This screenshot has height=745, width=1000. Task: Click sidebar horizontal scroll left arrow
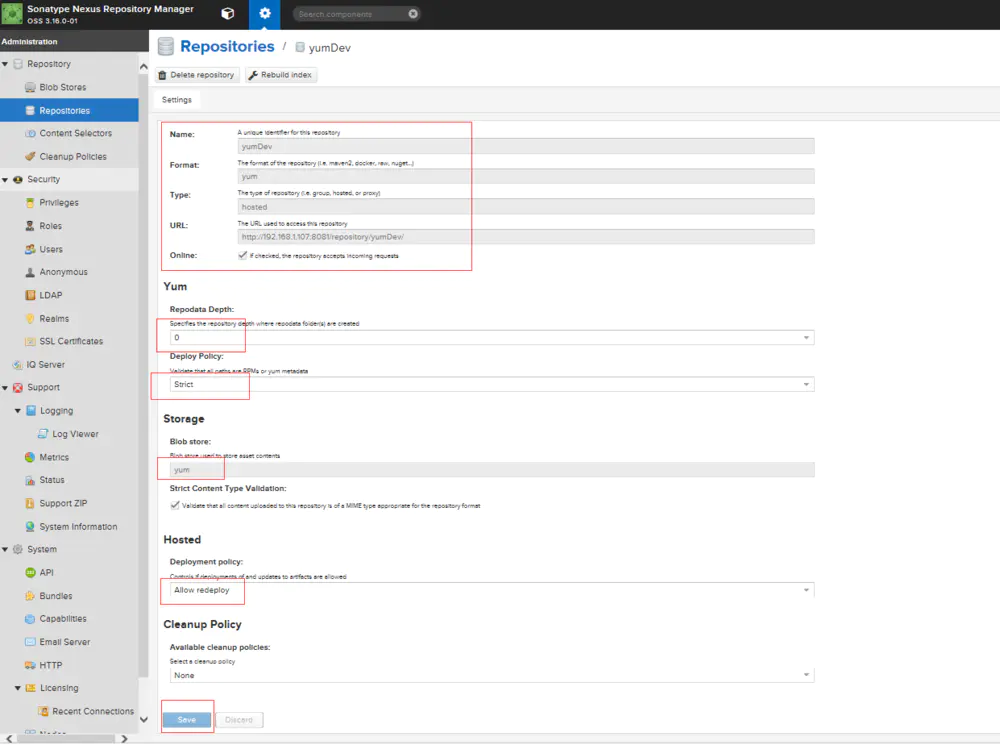(8, 739)
